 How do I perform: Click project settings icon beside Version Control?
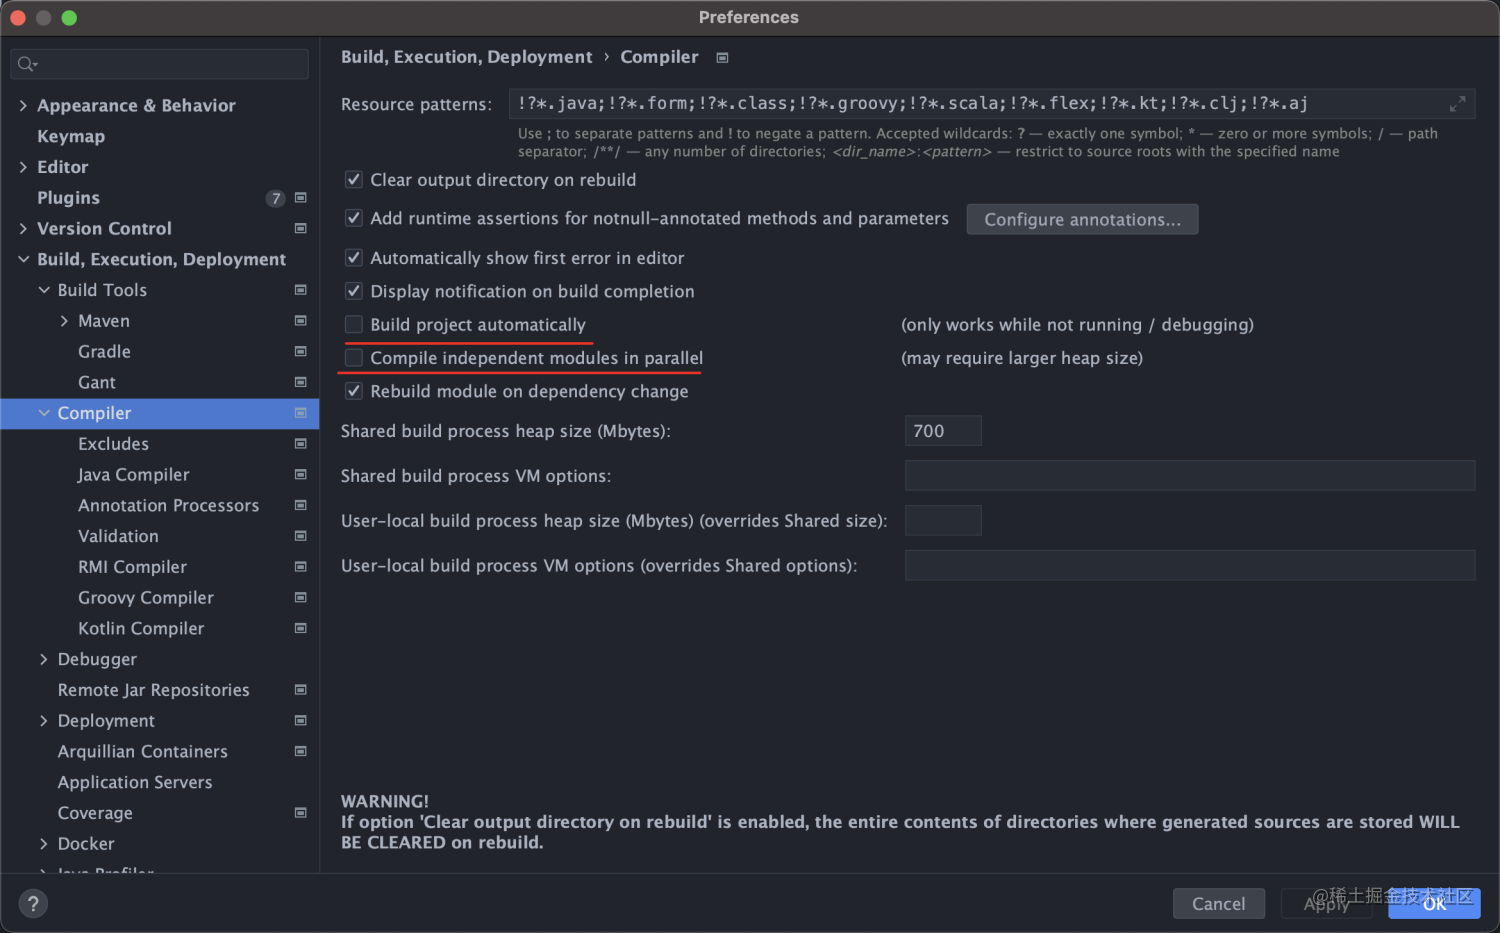tap(300, 229)
